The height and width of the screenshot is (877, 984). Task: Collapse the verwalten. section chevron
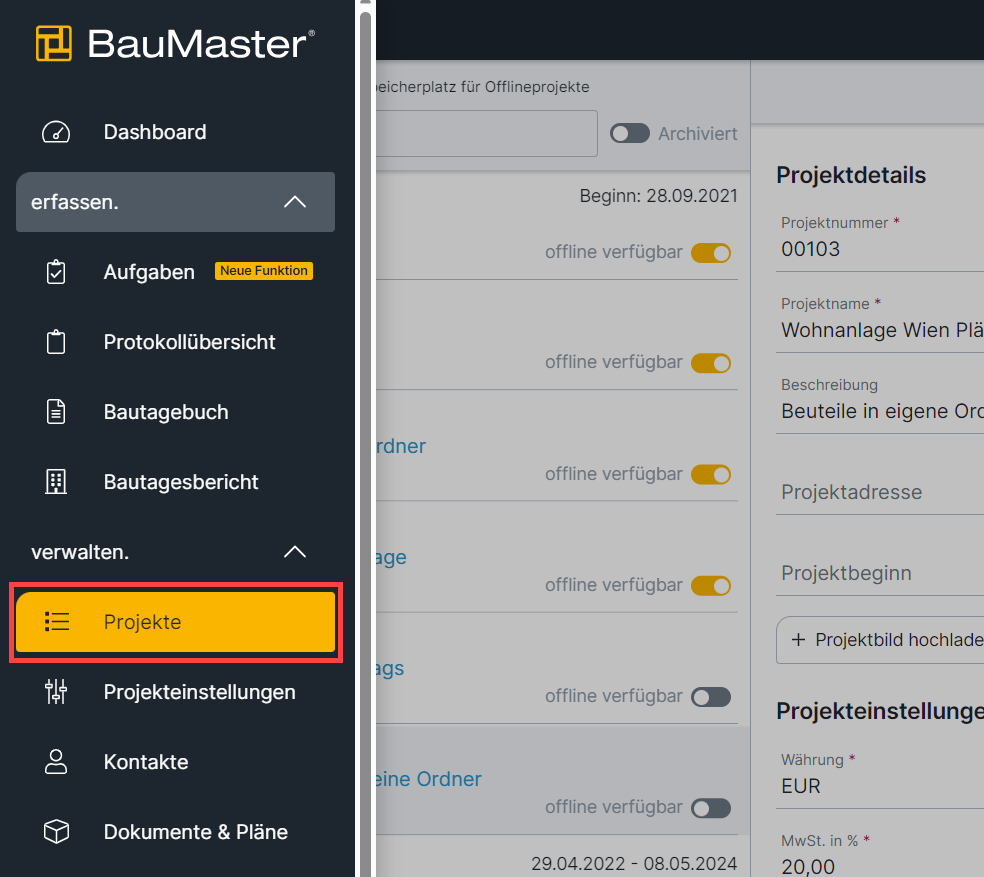pos(294,552)
